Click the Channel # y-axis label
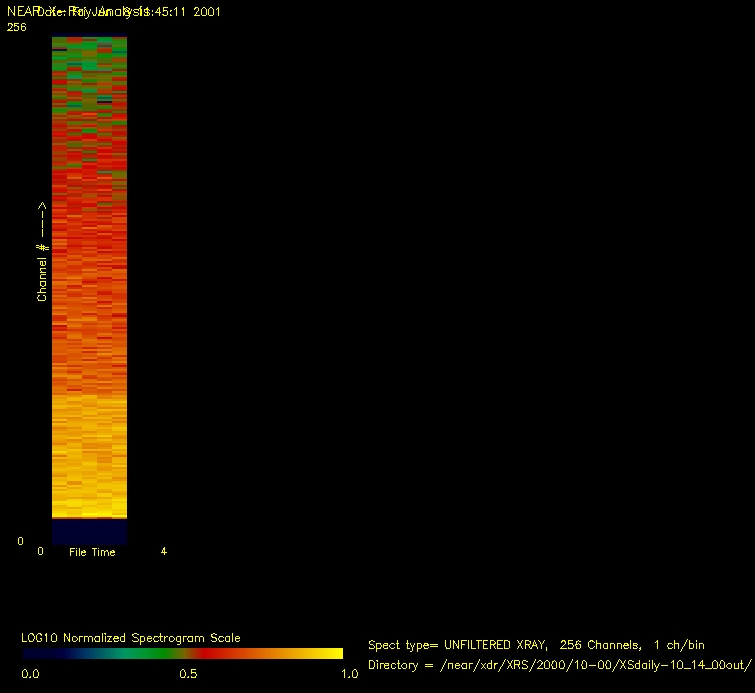This screenshot has height=693, width=755. pyautogui.click(x=42, y=252)
